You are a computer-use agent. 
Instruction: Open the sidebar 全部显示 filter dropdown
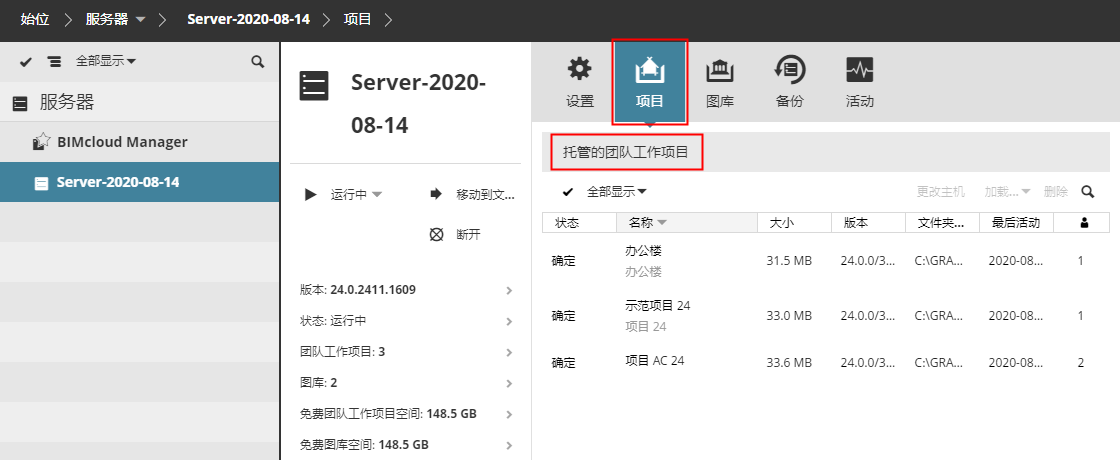pyautogui.click(x=106, y=61)
